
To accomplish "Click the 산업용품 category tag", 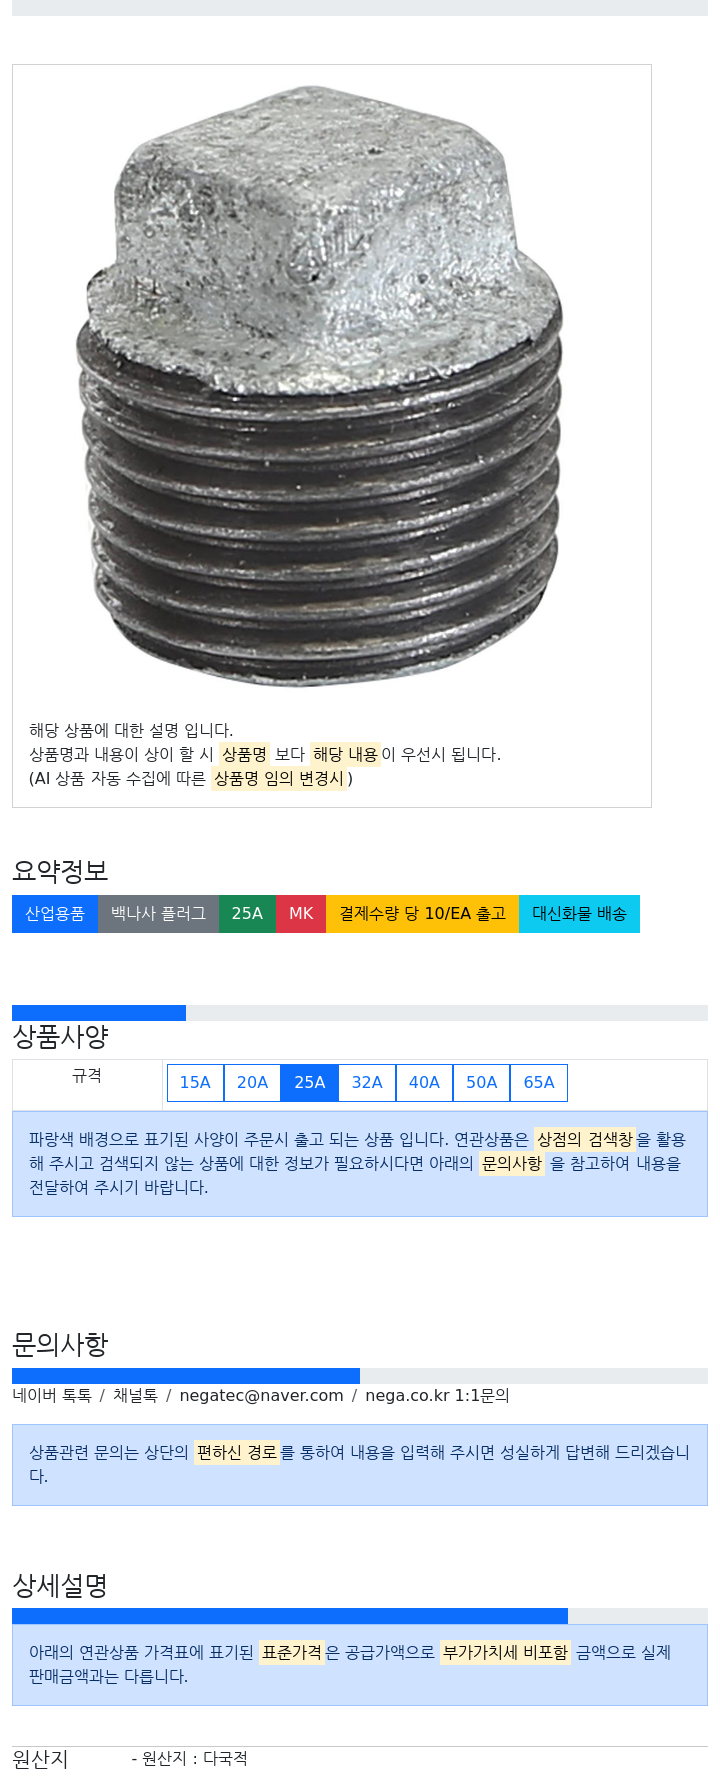I will click(55, 914).
